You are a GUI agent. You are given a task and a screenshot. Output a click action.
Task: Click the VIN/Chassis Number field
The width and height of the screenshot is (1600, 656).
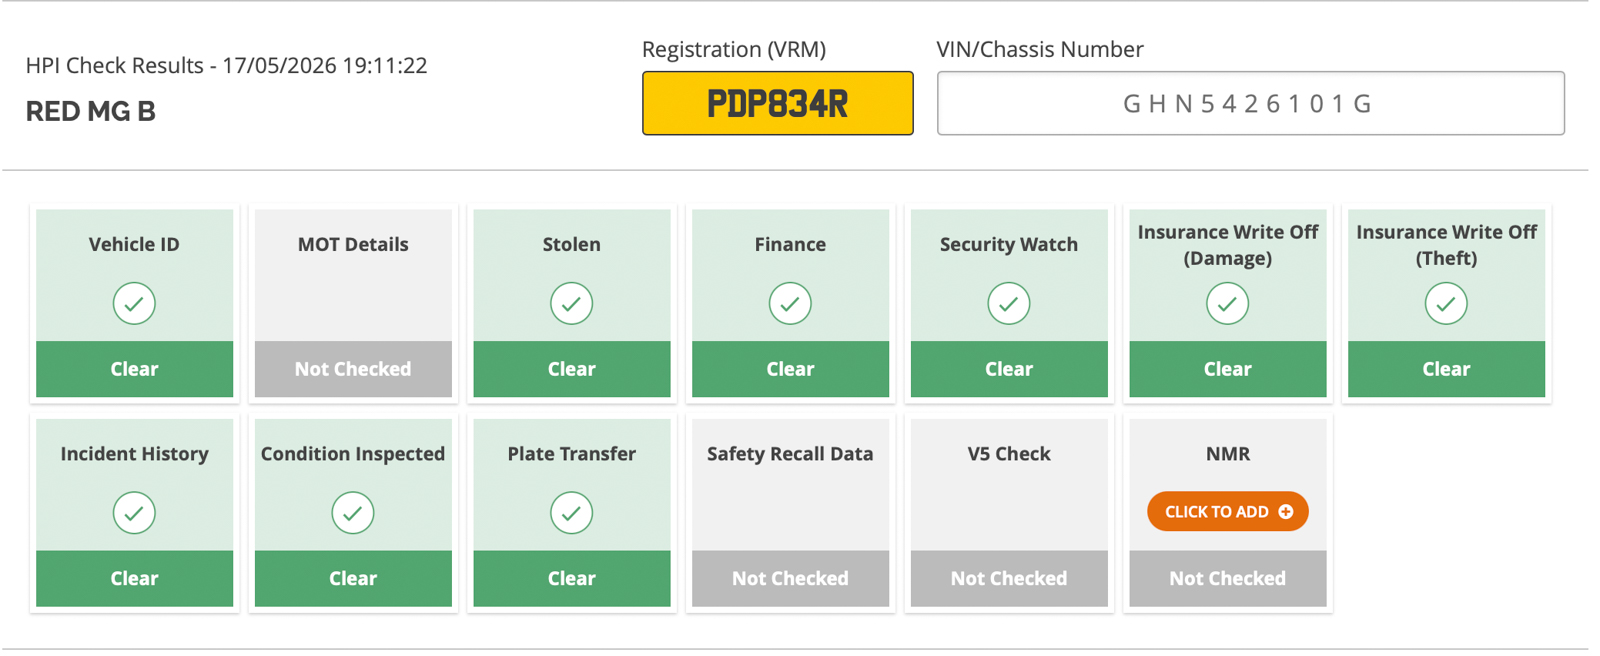1250,103
